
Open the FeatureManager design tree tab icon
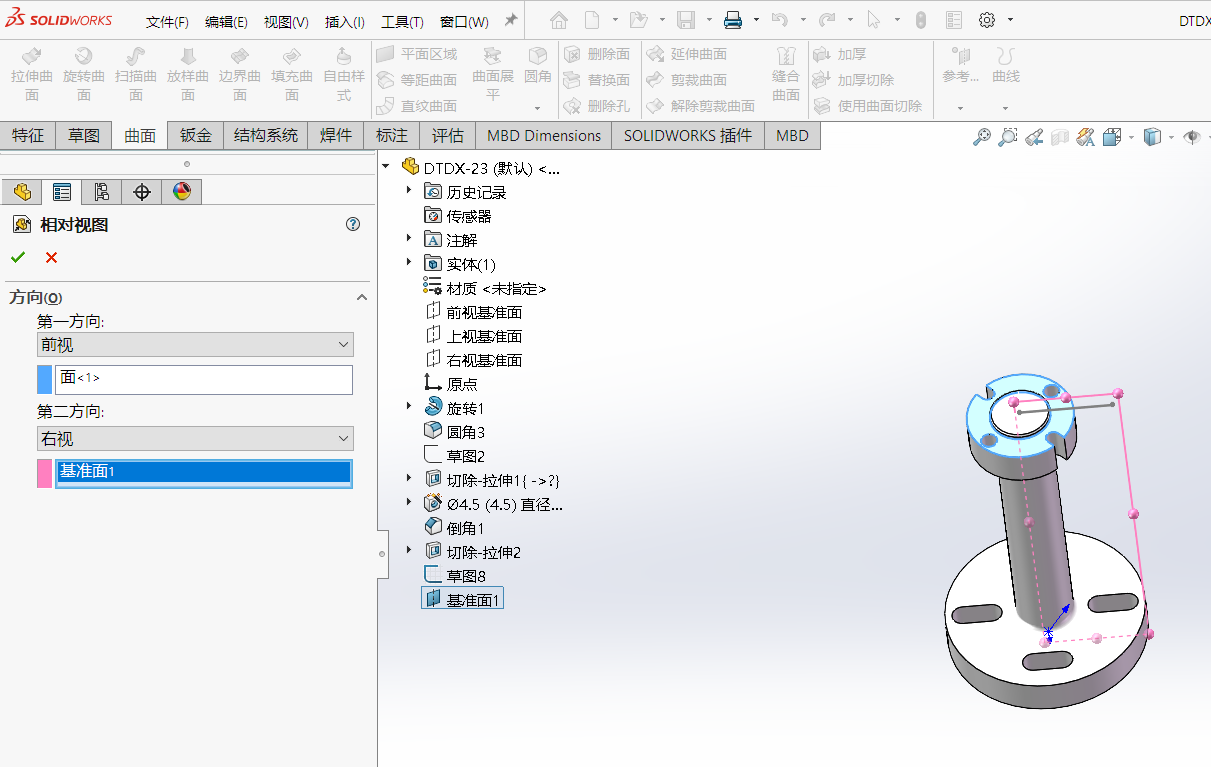pyautogui.click(x=22, y=192)
